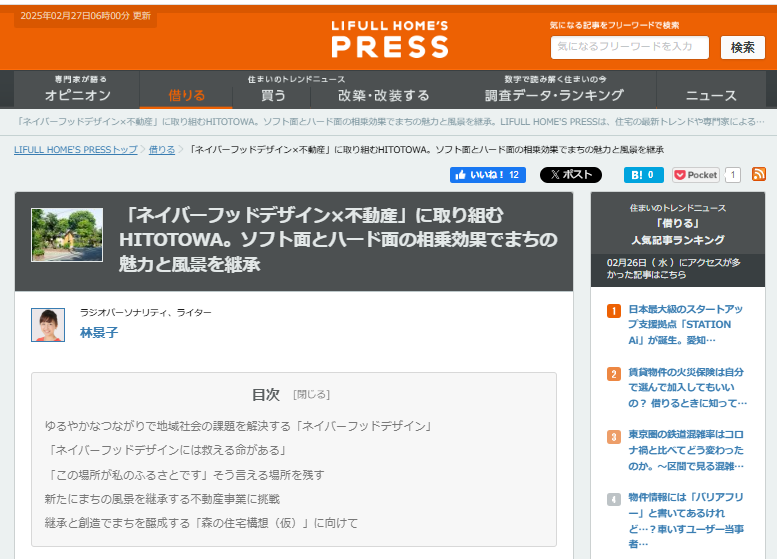Click the LIFULL HOME'S PRESS logo
This screenshot has height=559, width=777.
tap(389, 40)
